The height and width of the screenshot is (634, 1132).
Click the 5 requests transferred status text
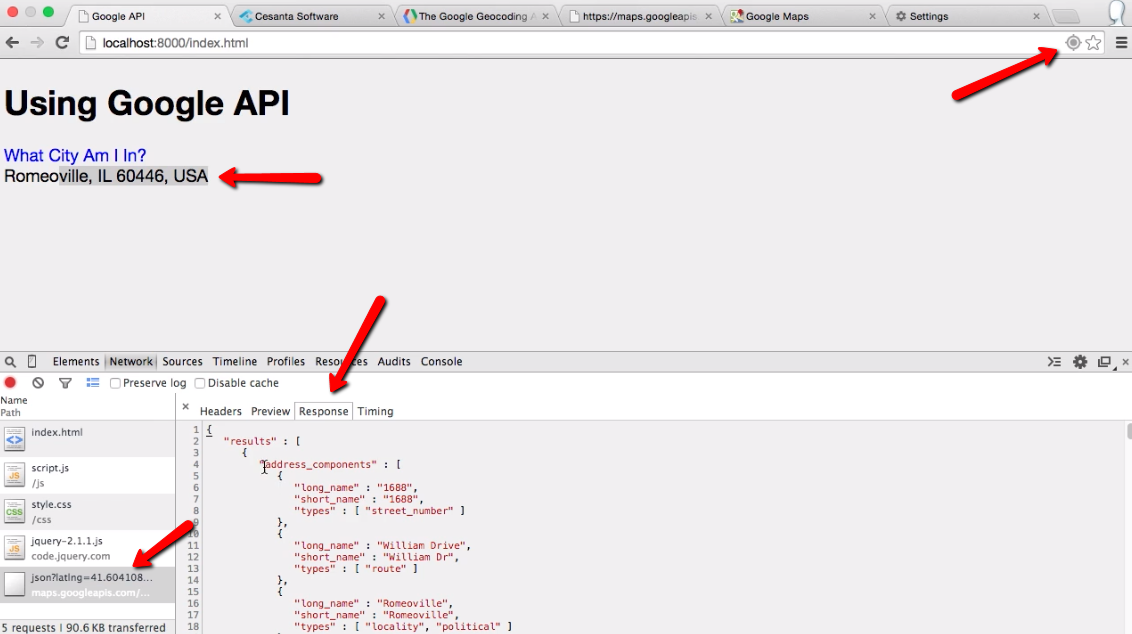click(x=84, y=628)
